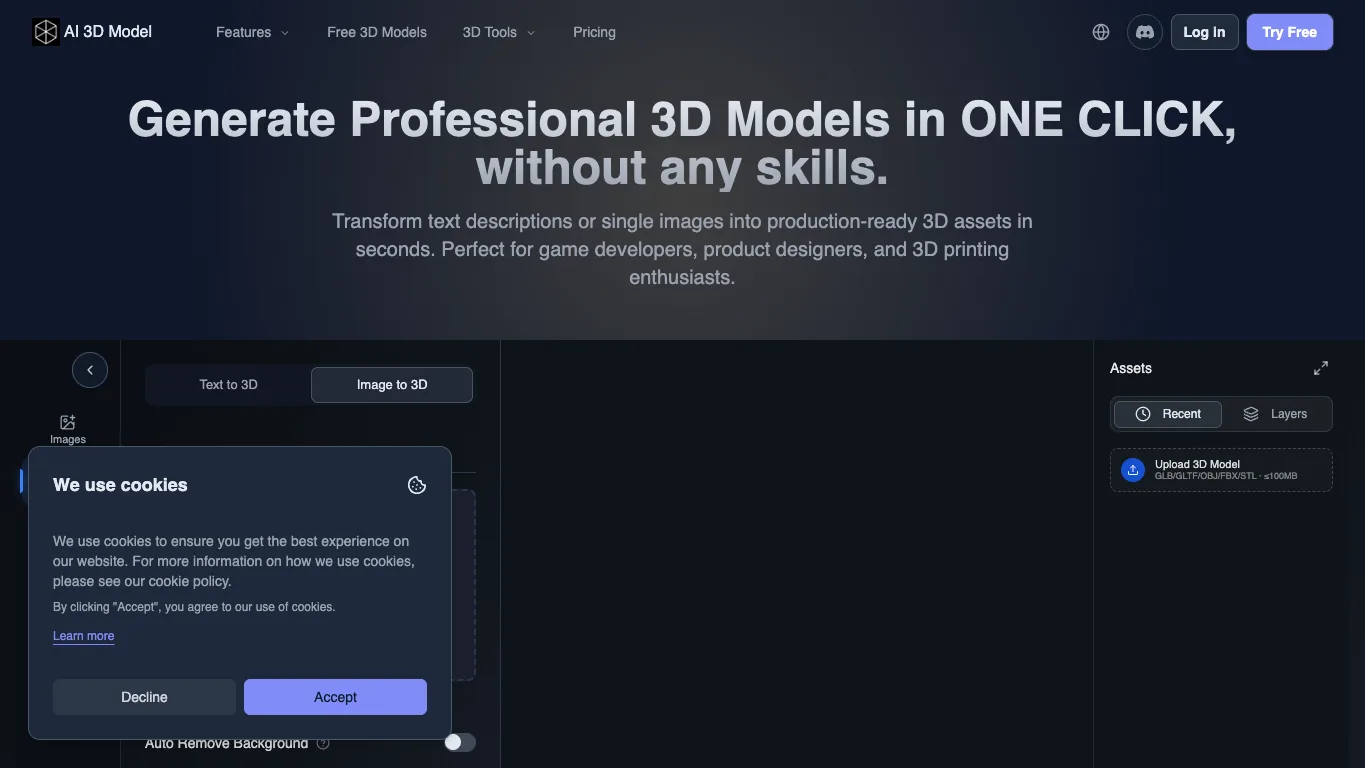1365x768 pixels.
Task: Accept the cookies
Action: [x=335, y=697]
